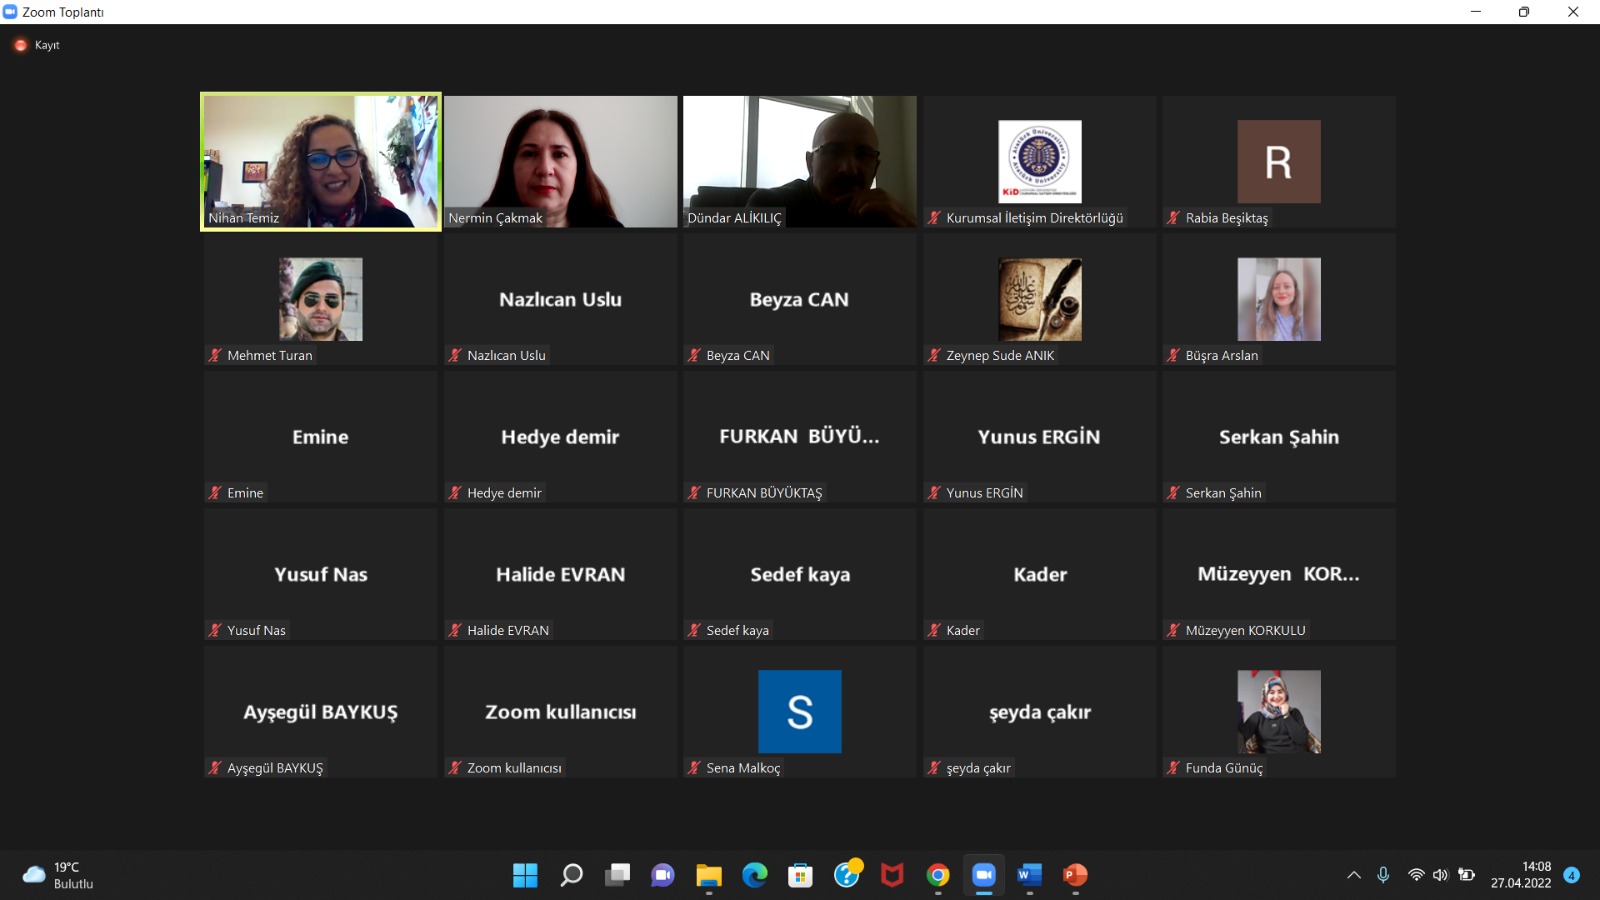1600x900 pixels.
Task: Click the taskbar Search magnifier
Action: (571, 875)
